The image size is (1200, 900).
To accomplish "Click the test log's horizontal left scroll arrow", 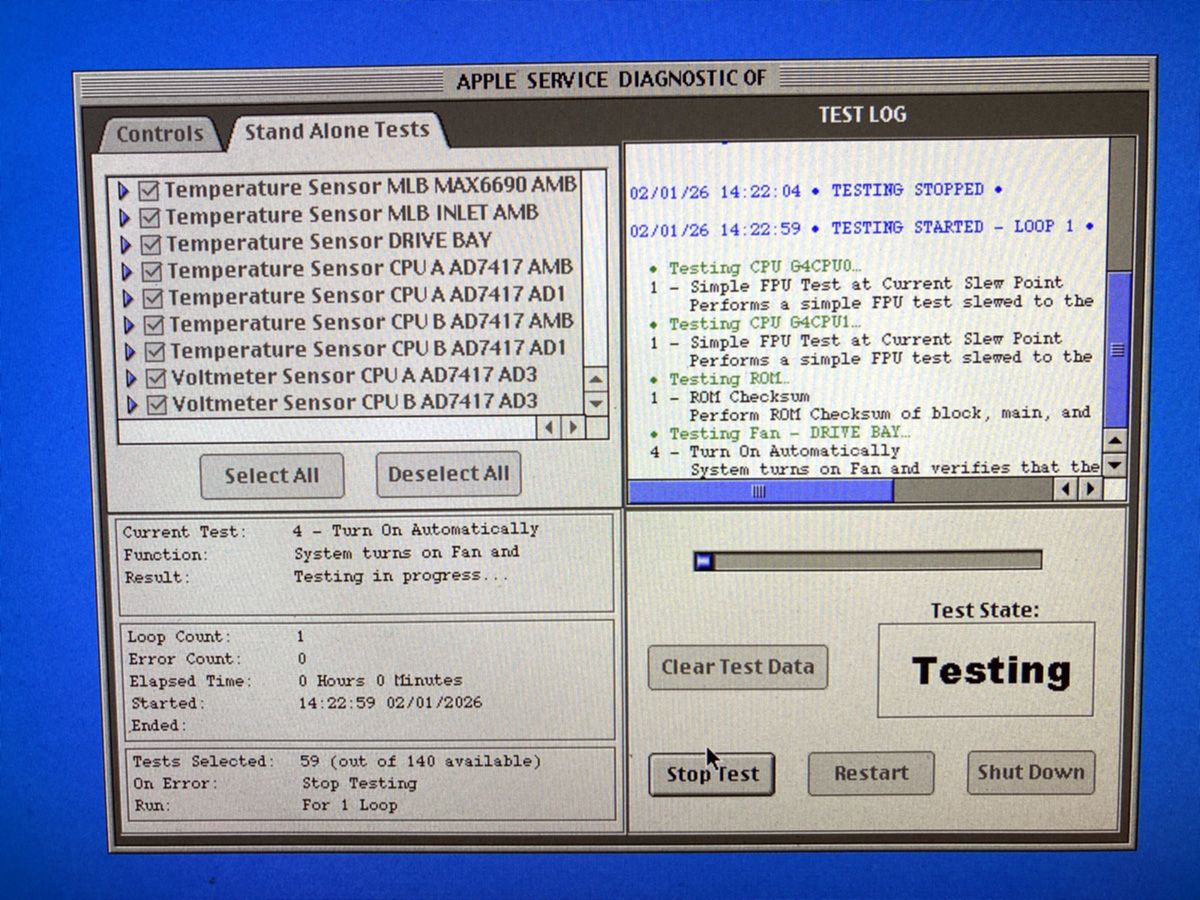I will [1067, 490].
